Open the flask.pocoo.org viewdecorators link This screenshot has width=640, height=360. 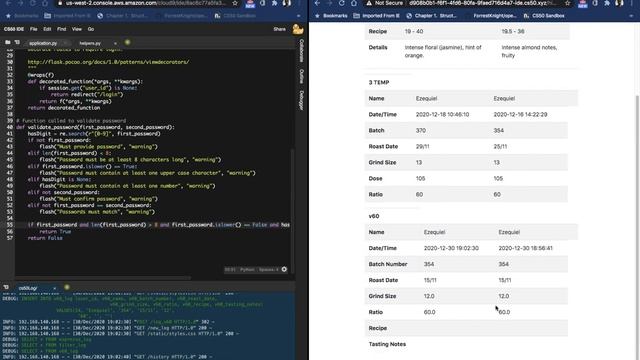click(x=108, y=62)
